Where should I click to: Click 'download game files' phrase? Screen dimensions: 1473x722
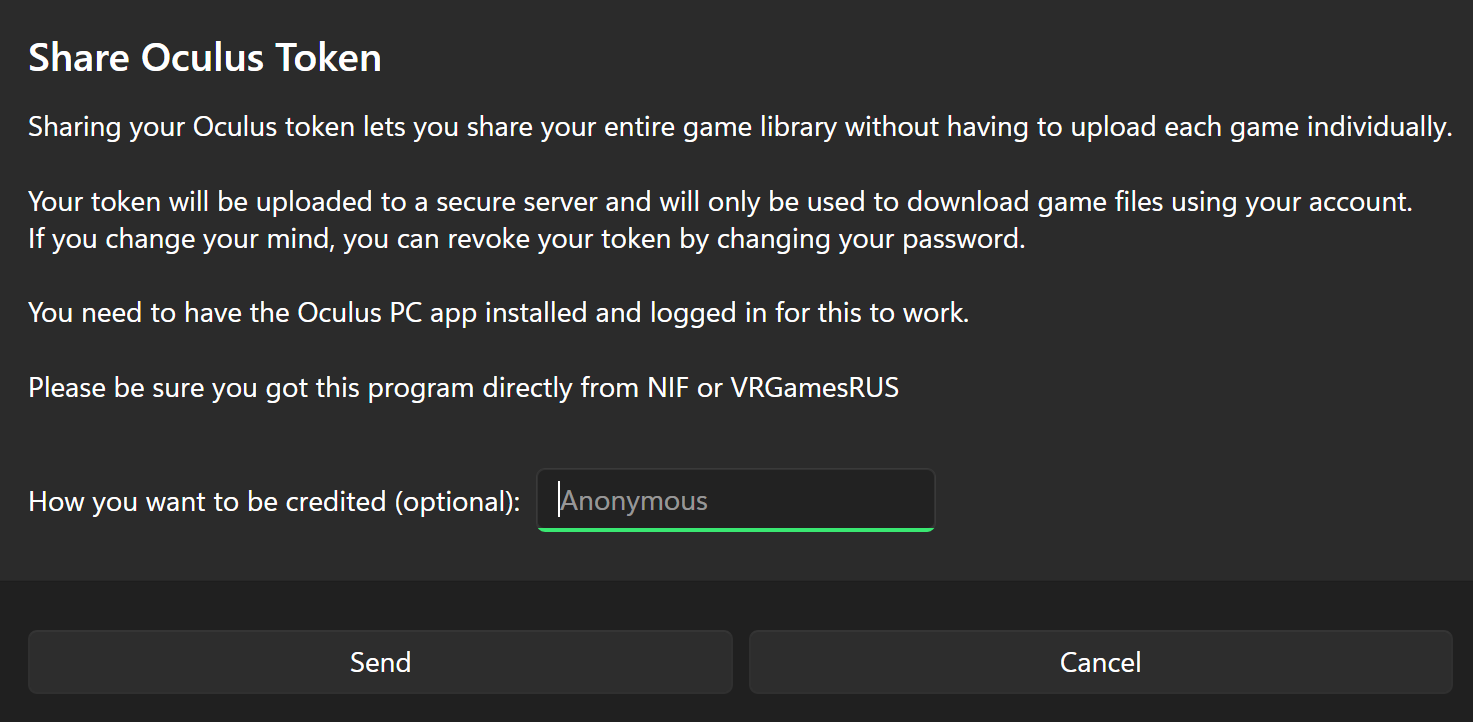pyautogui.click(x=1036, y=202)
